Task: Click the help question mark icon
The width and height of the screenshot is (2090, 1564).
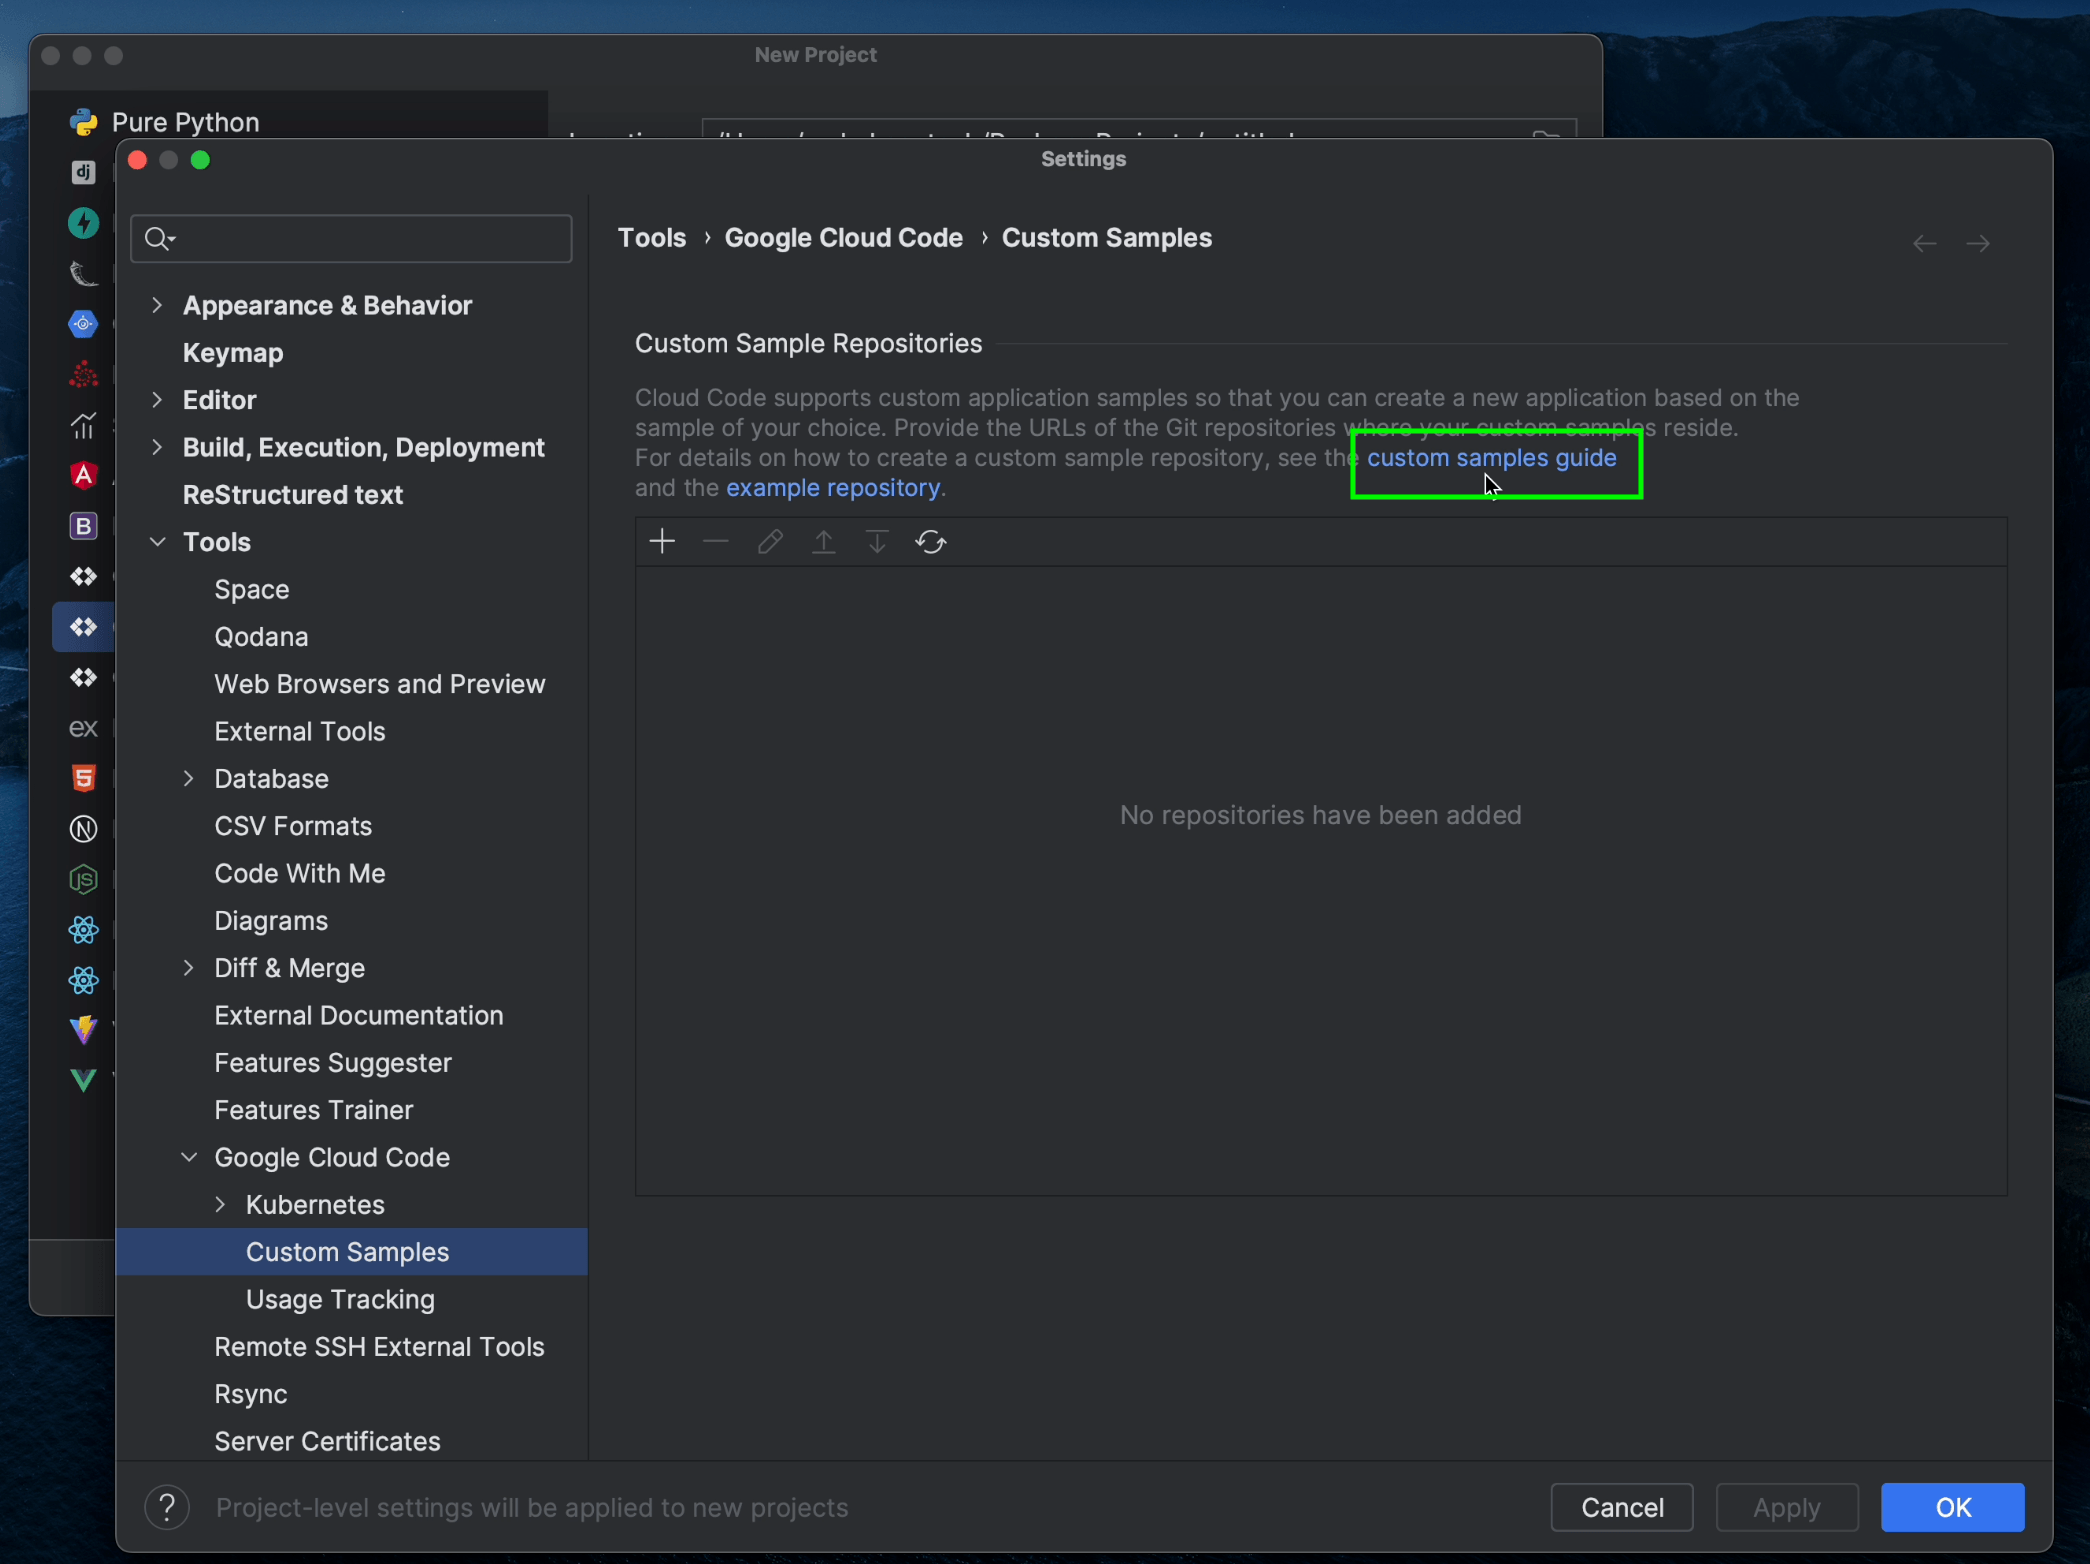Action: click(x=167, y=1507)
